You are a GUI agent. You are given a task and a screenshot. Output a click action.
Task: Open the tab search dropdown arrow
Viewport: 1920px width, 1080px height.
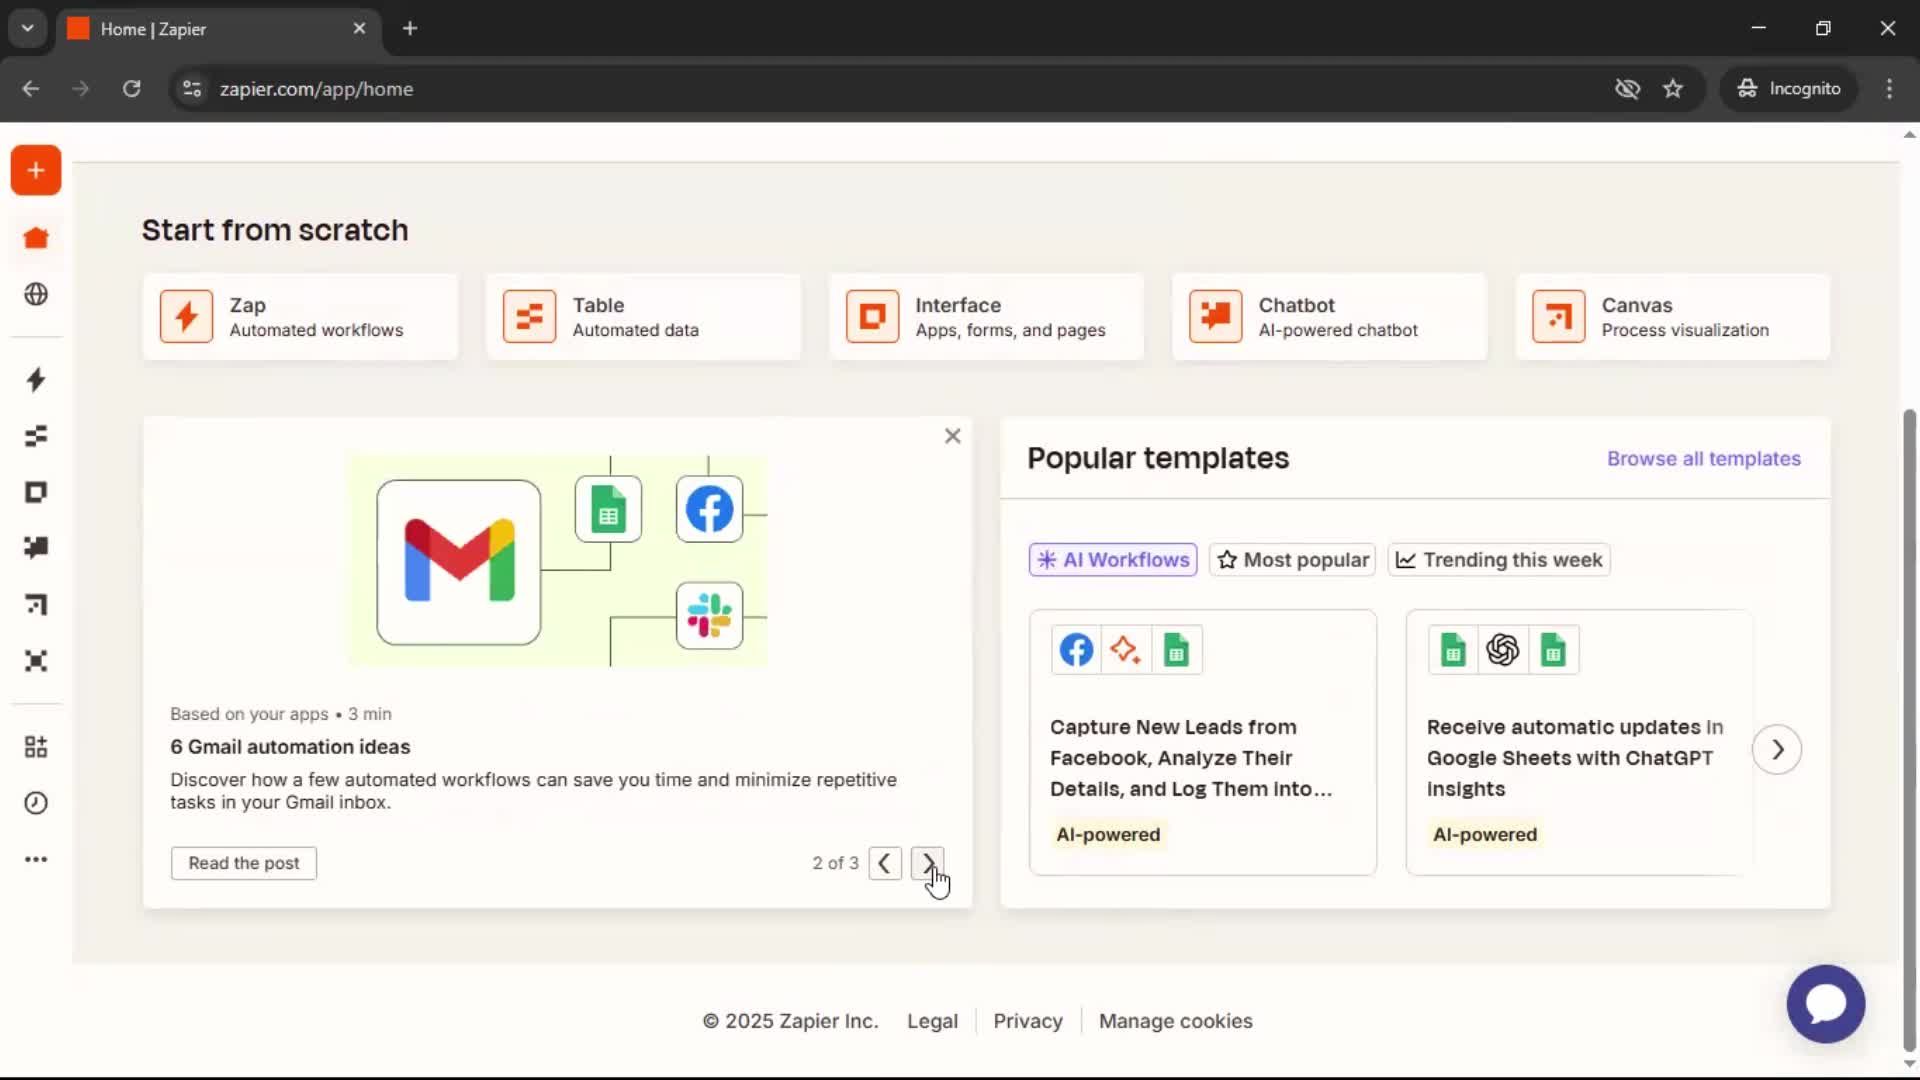point(28,28)
